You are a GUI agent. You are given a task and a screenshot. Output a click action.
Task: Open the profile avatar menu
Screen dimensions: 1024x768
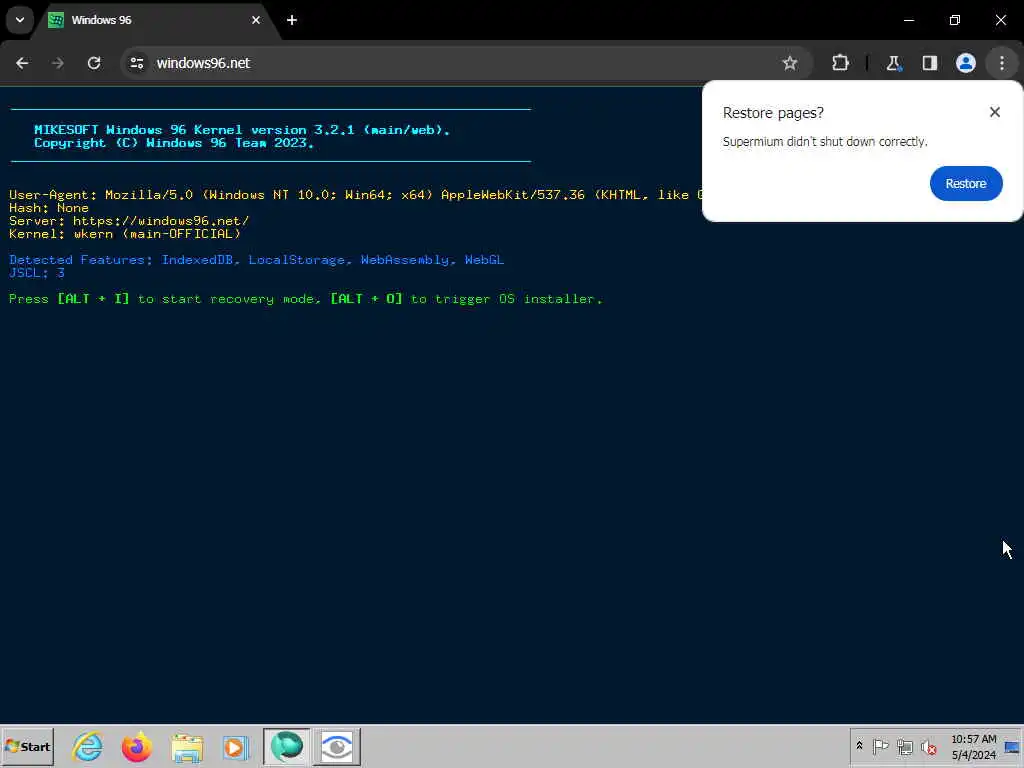click(x=966, y=63)
